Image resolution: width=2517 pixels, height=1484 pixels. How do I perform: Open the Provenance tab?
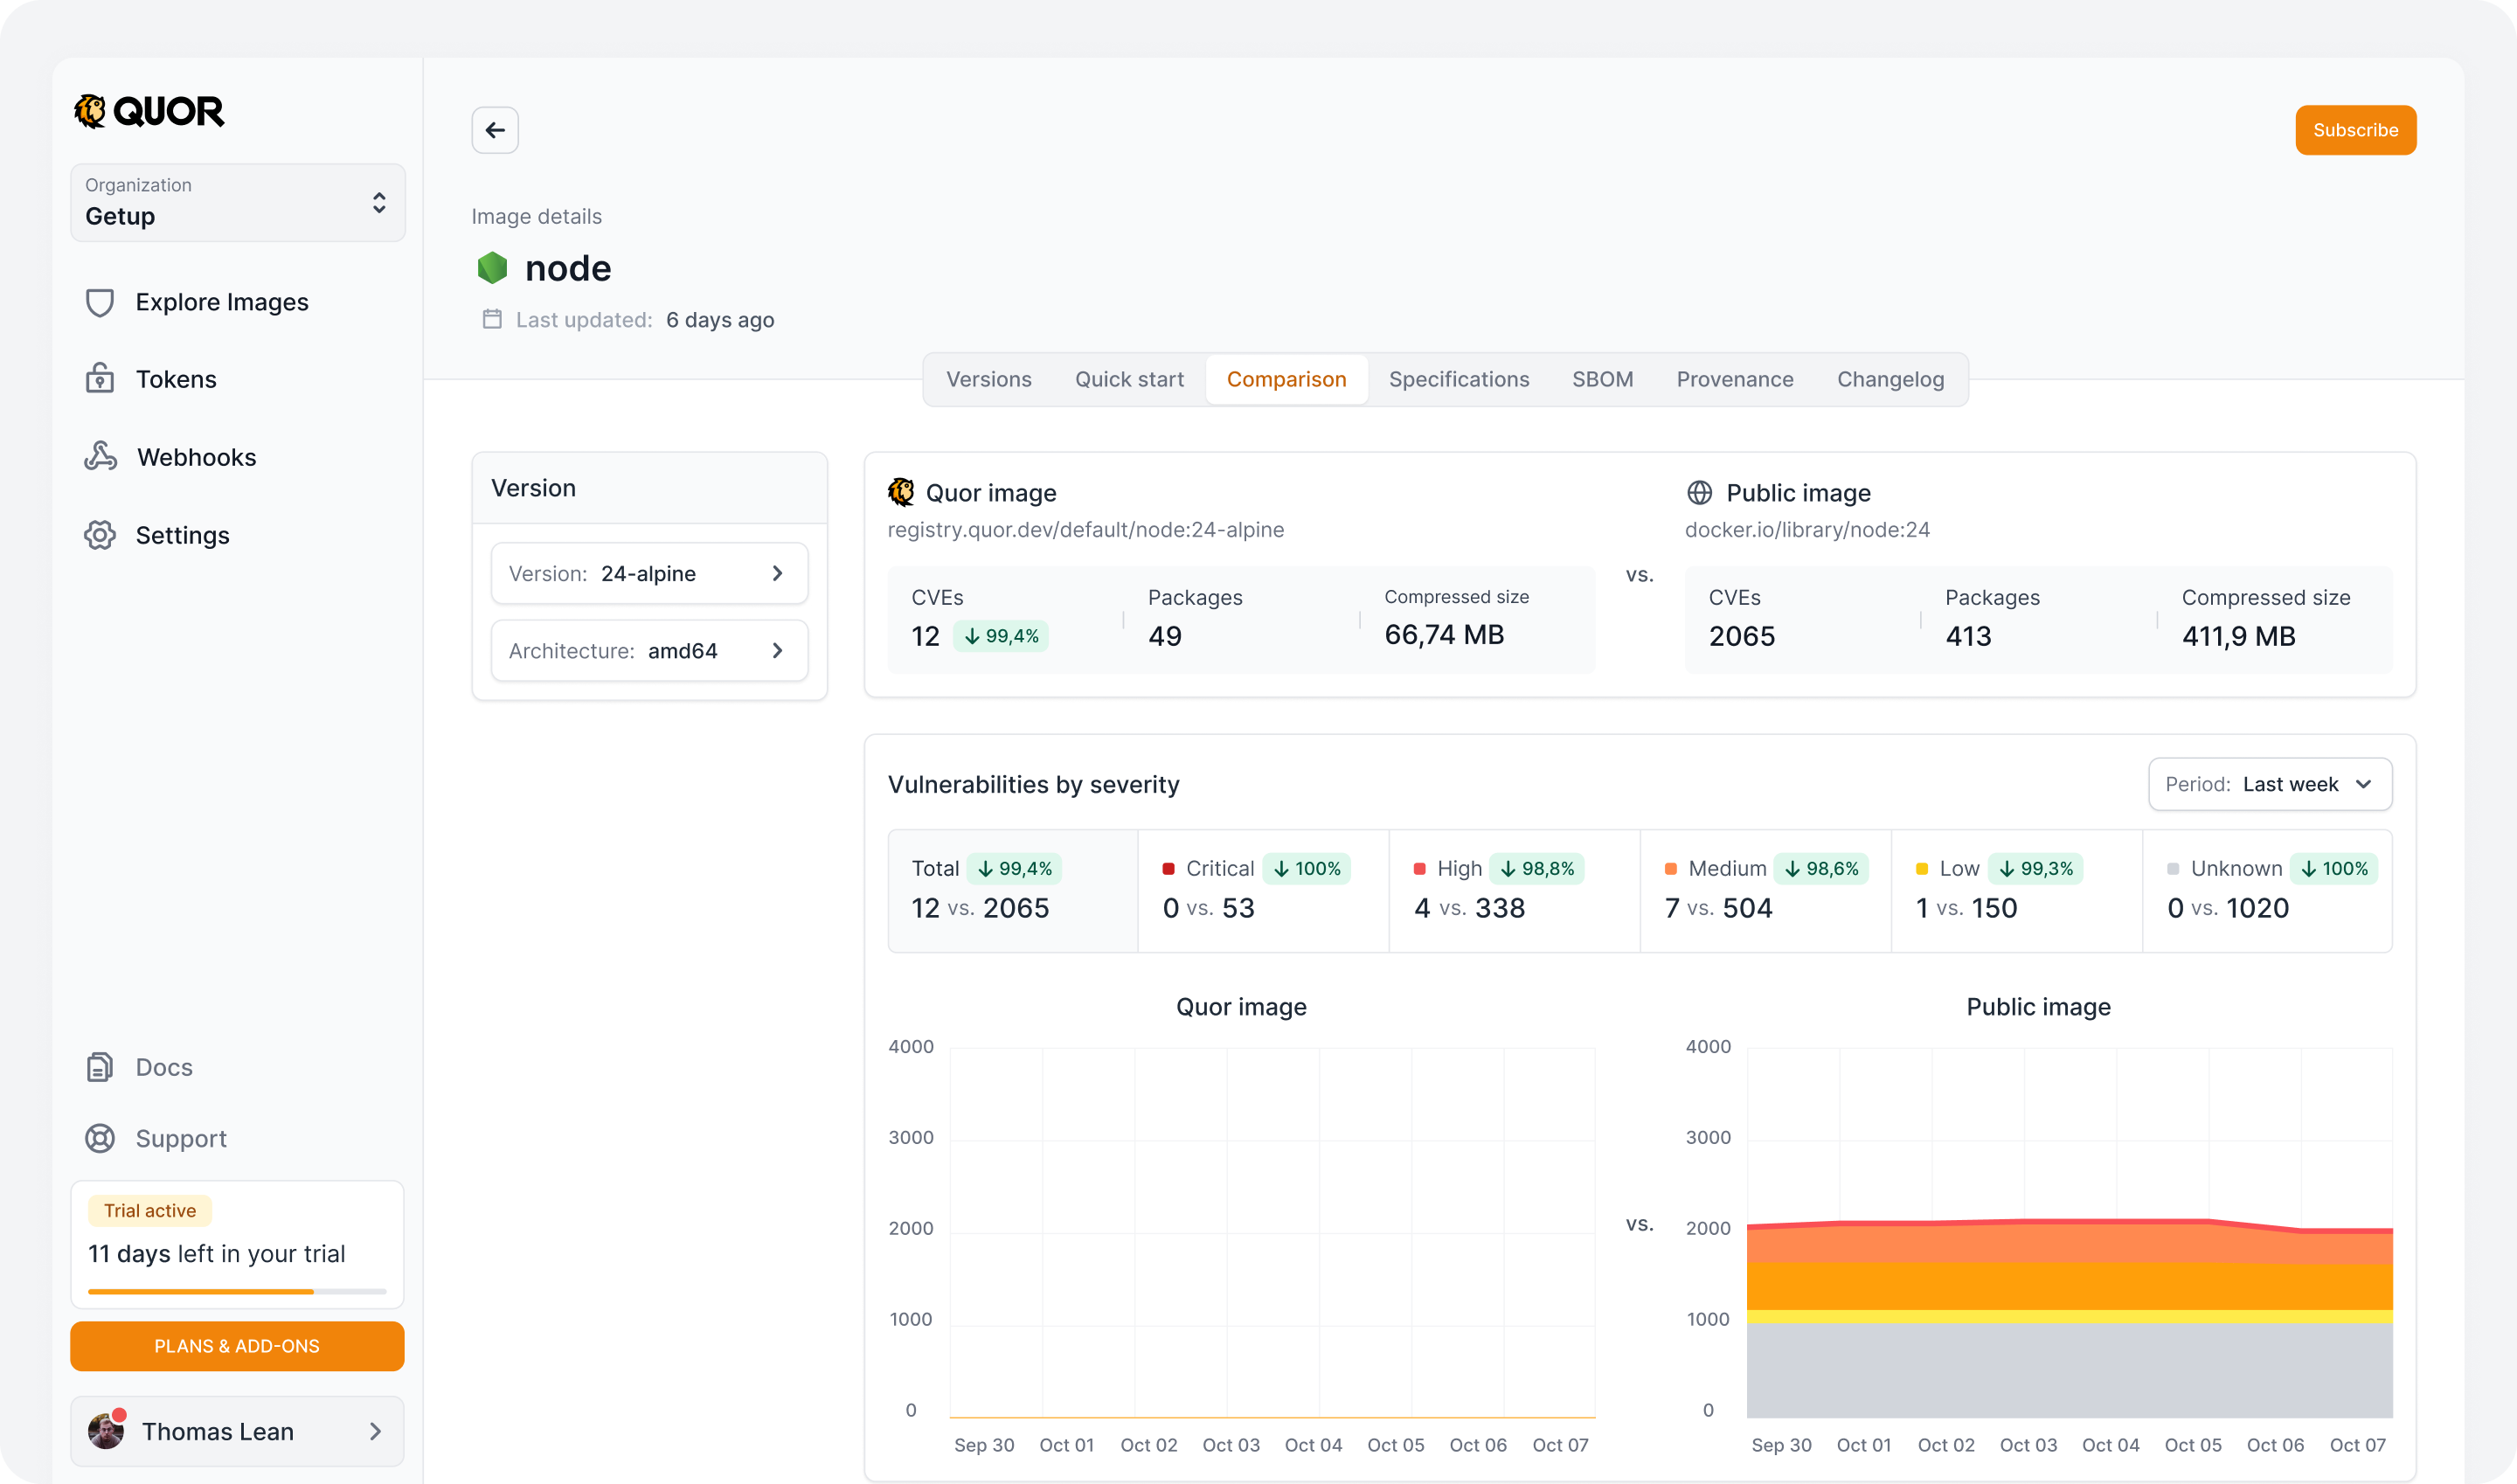(1735, 379)
